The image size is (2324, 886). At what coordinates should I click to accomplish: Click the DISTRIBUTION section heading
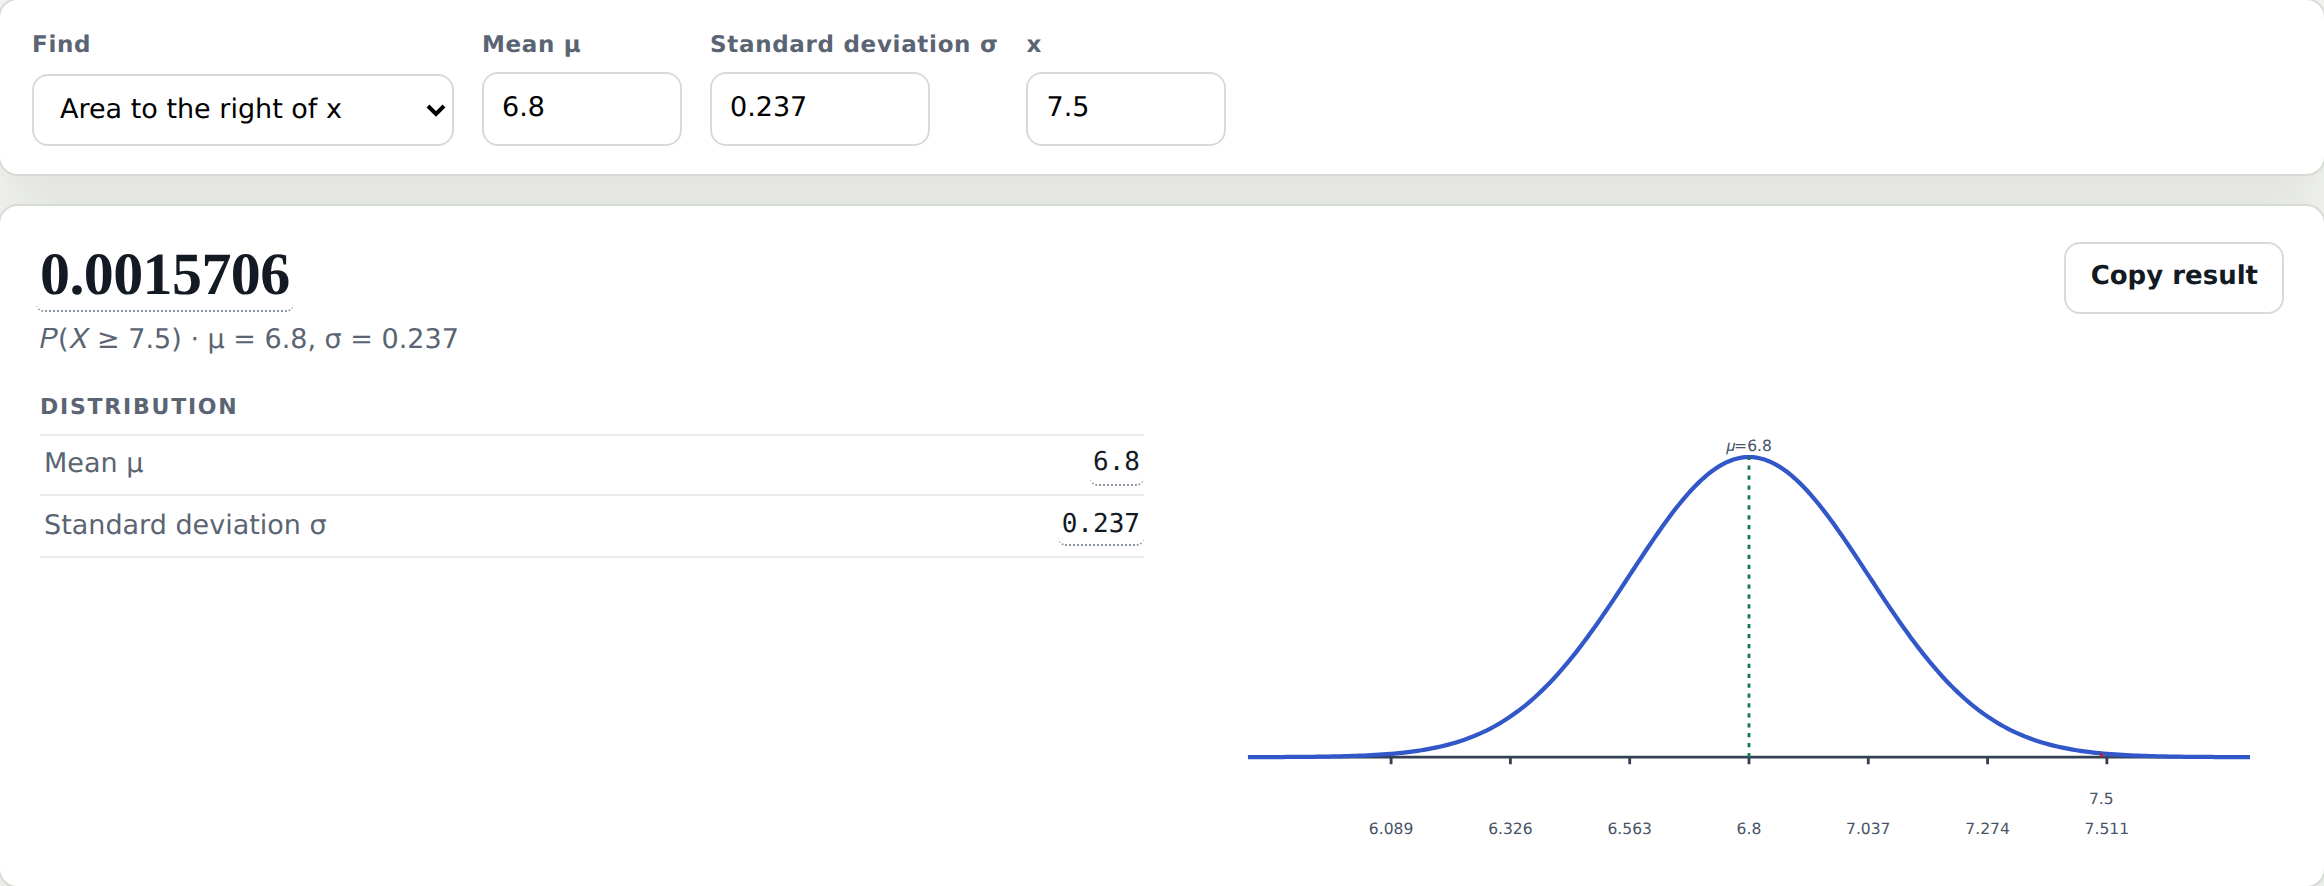click(x=139, y=406)
